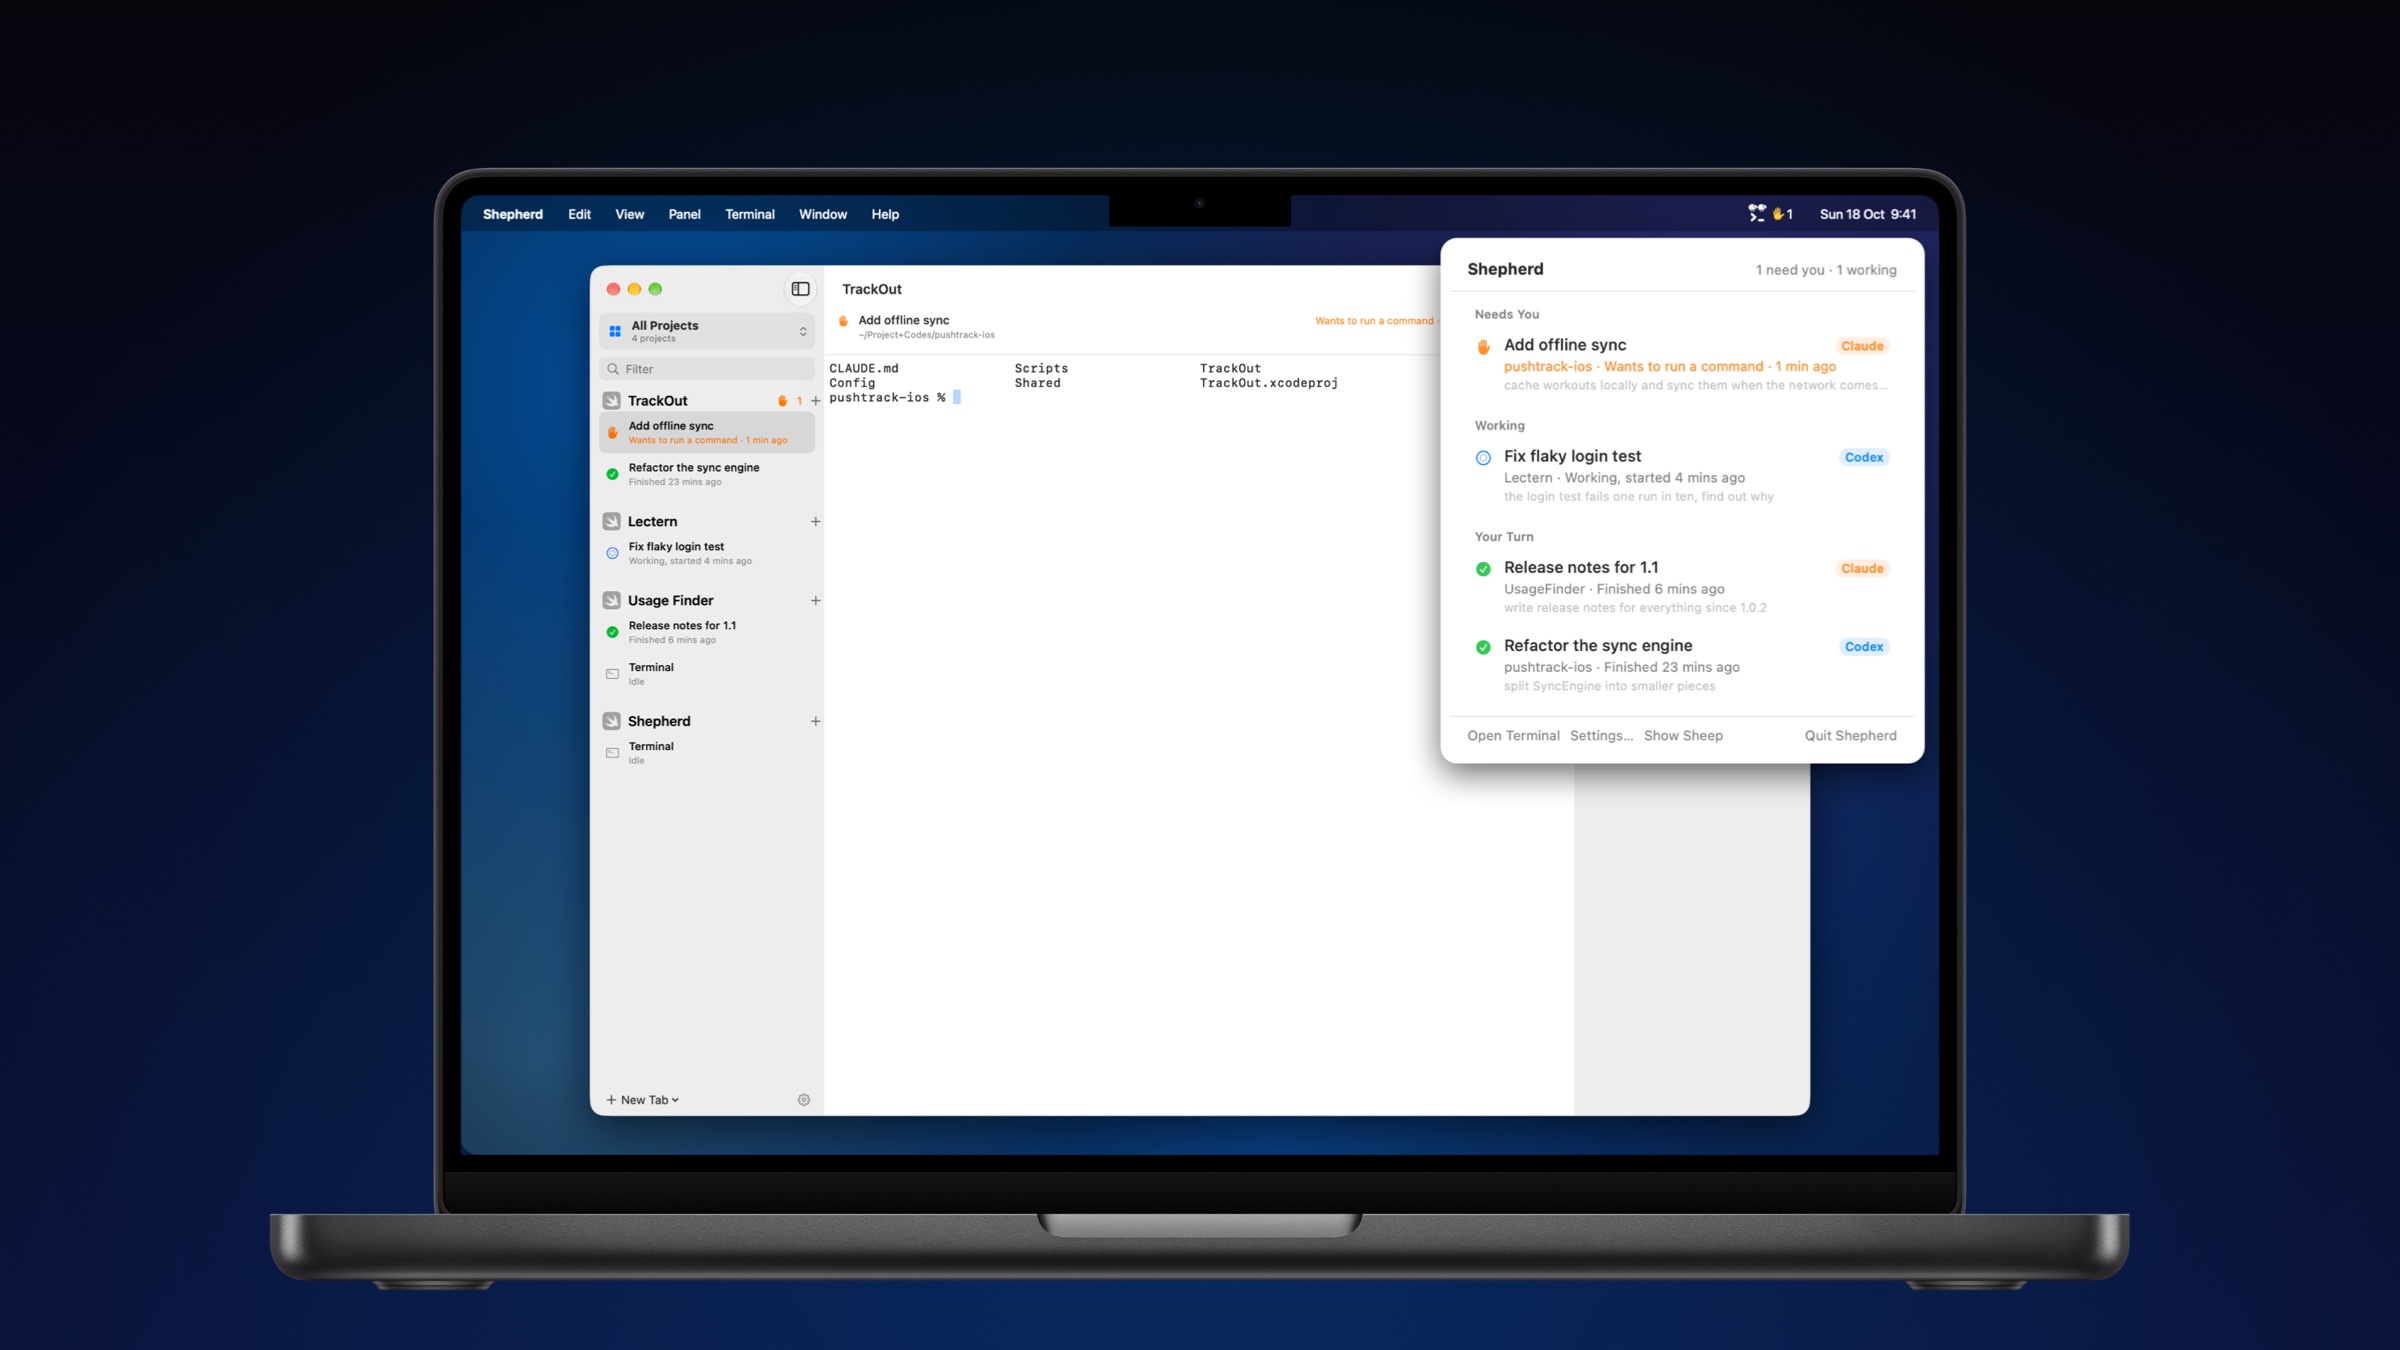Click the Swift icon next to Lectern
The width and height of the screenshot is (2400, 1350).
(x=612, y=521)
